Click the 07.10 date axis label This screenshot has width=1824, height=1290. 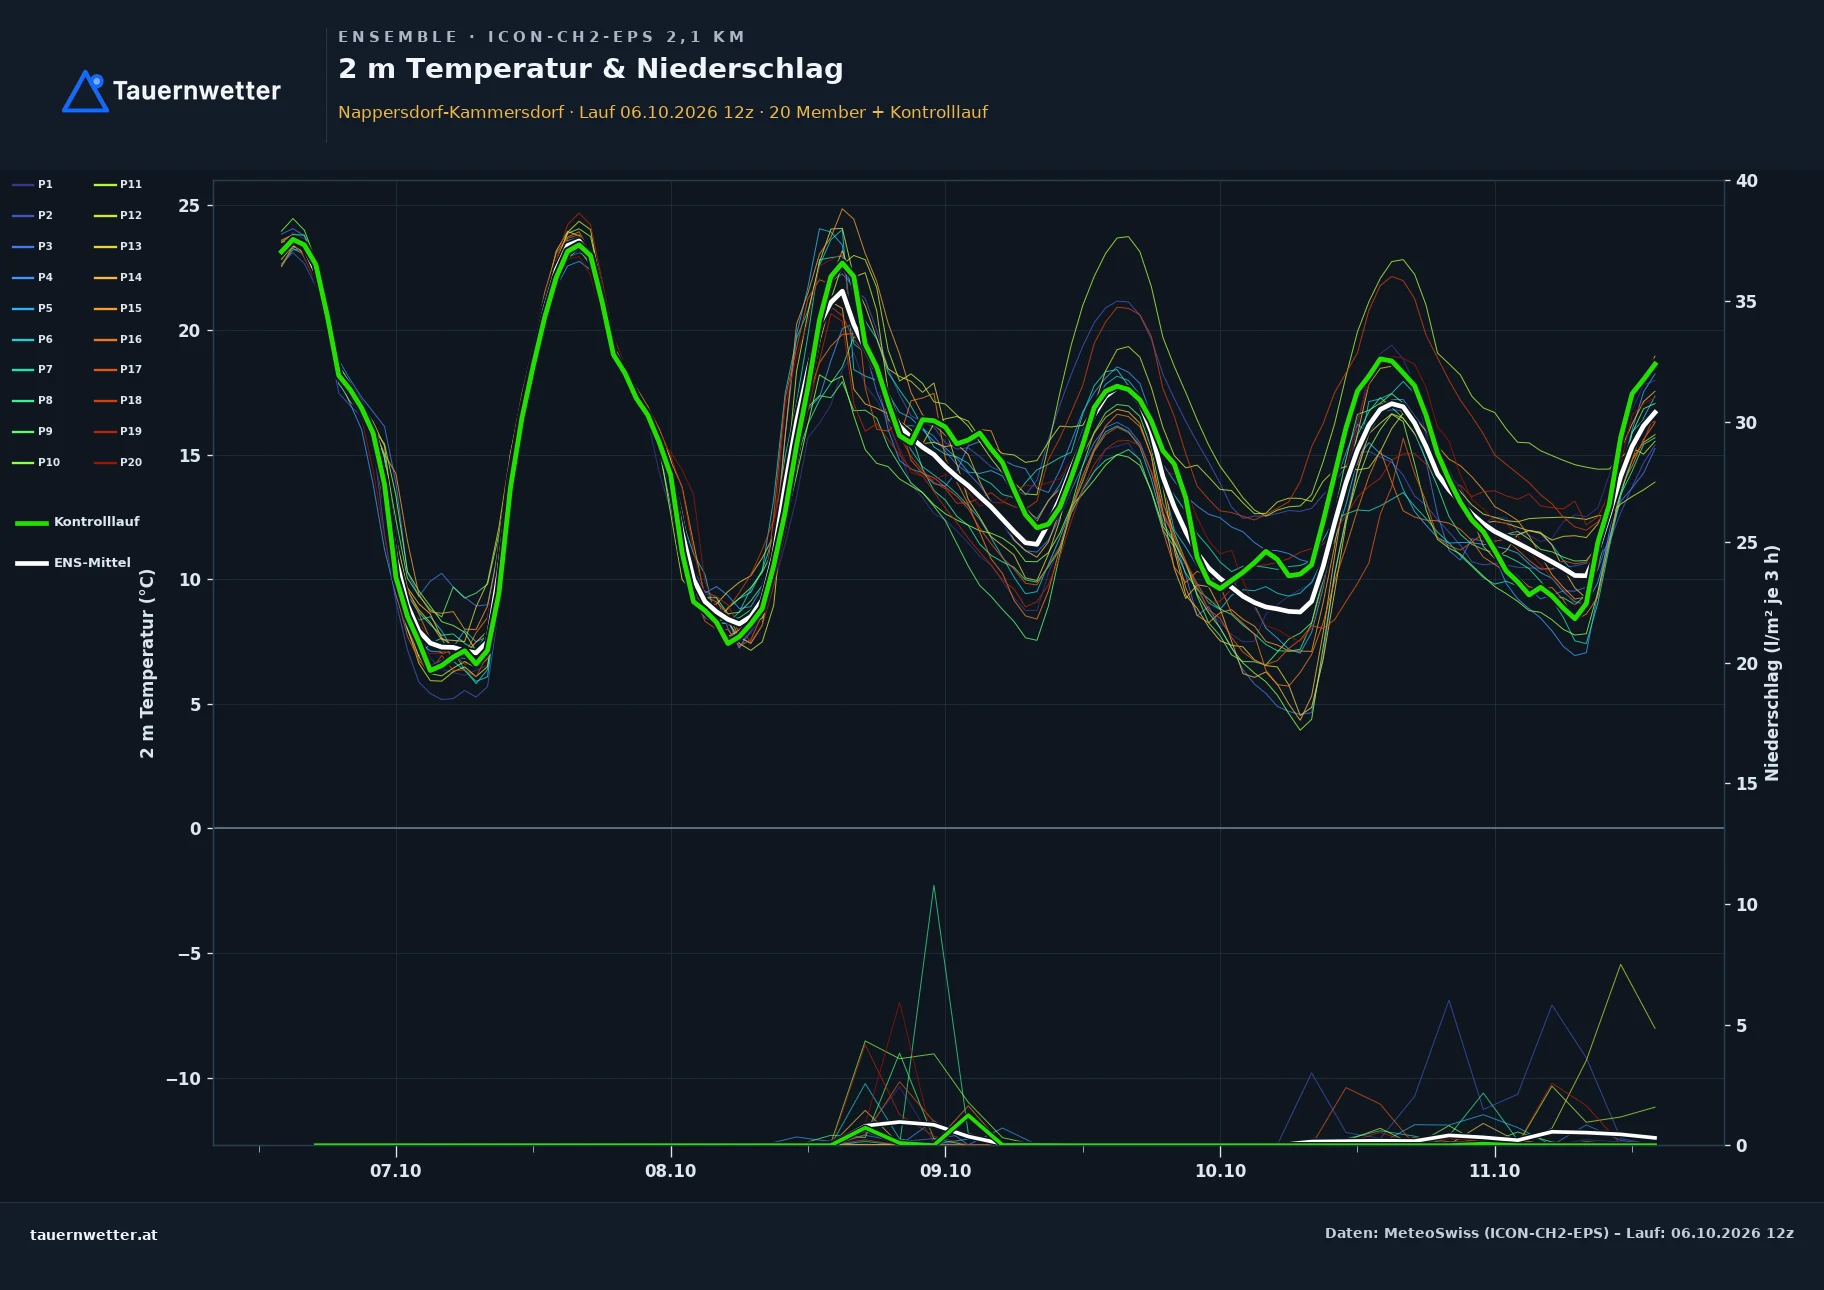396,1171
